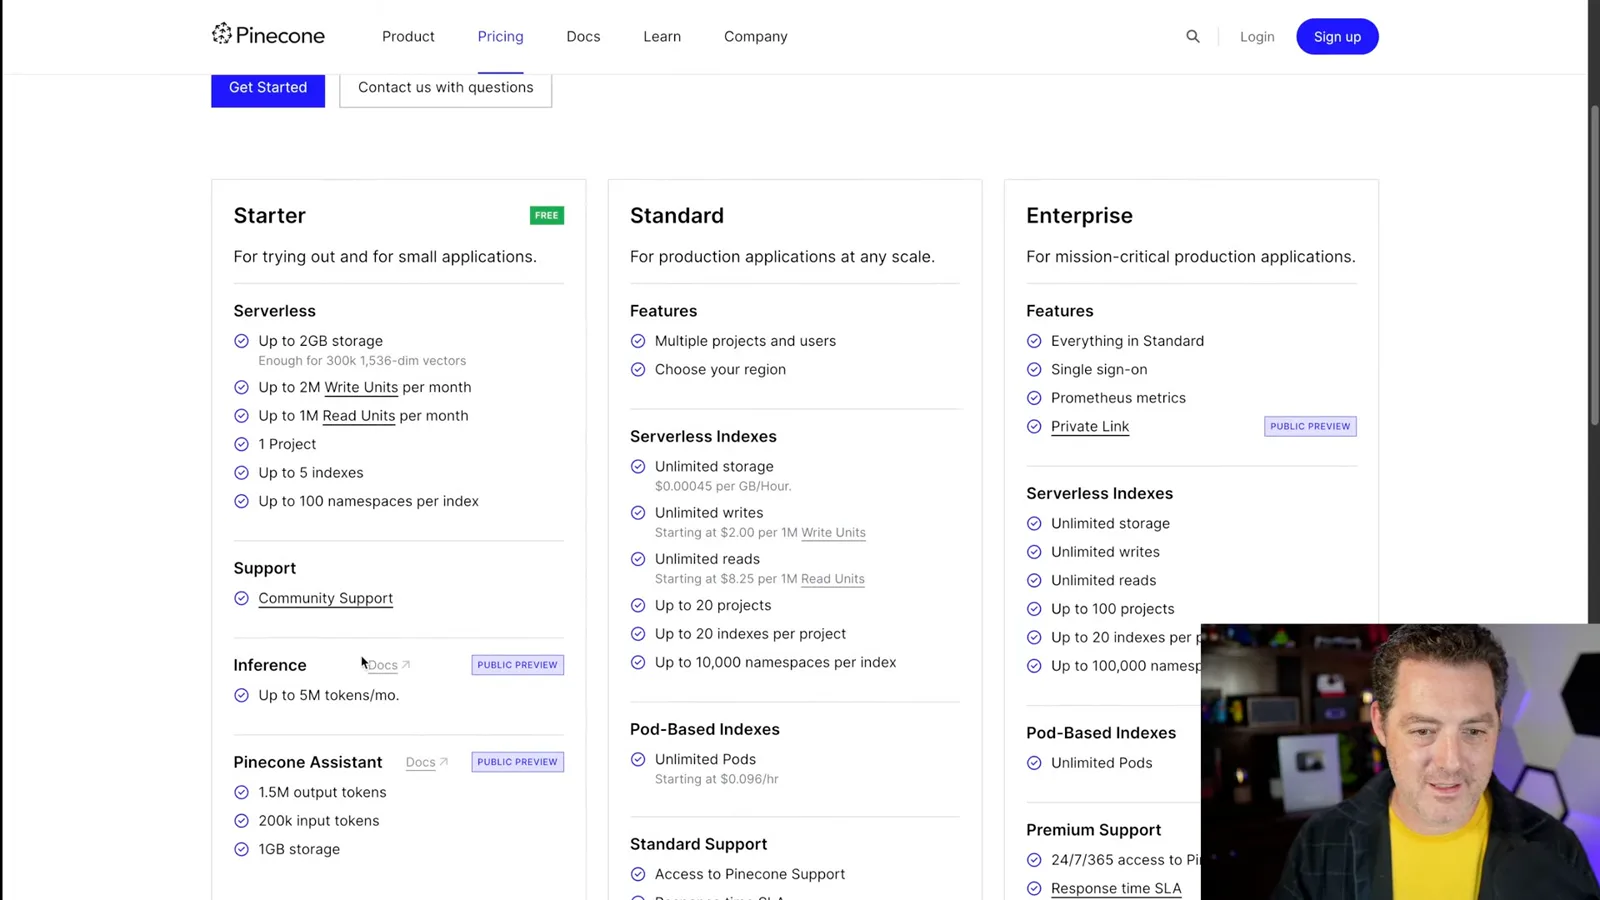Click the check icon beside Single sign-on
The image size is (1600, 900).
point(1034,370)
